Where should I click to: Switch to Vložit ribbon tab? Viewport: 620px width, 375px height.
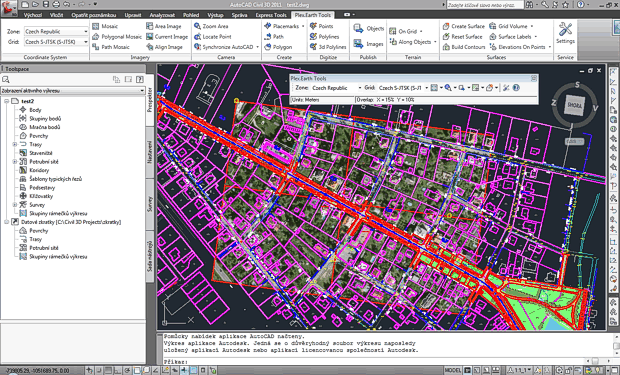tap(56, 15)
